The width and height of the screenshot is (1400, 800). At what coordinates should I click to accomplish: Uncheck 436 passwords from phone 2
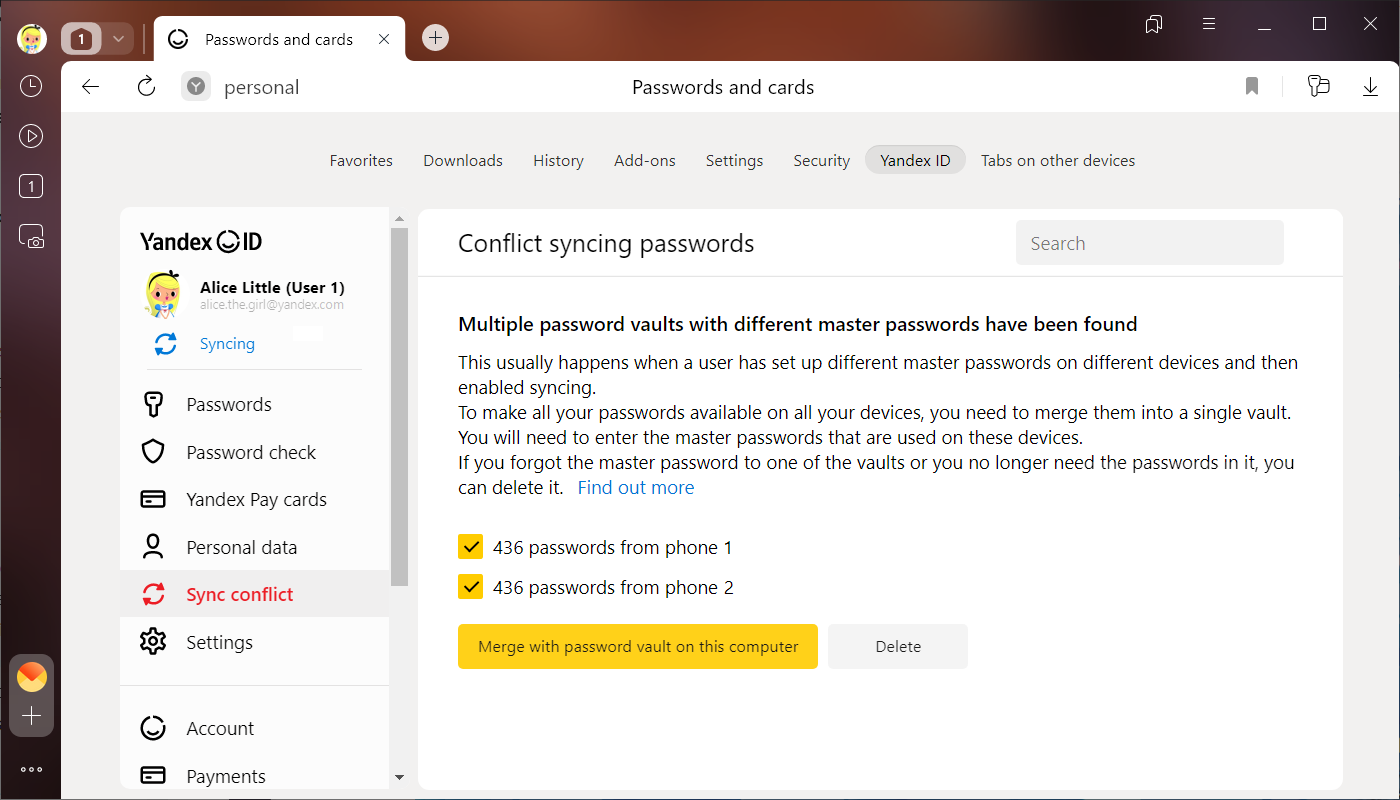[470, 587]
